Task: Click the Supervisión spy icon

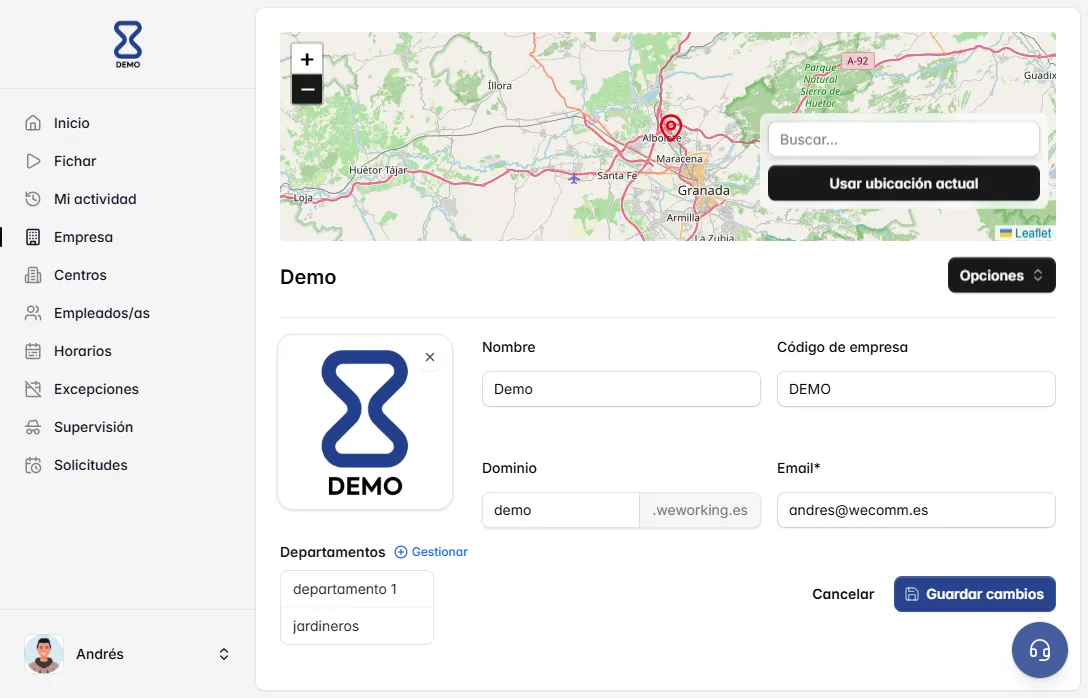Action: (x=33, y=427)
